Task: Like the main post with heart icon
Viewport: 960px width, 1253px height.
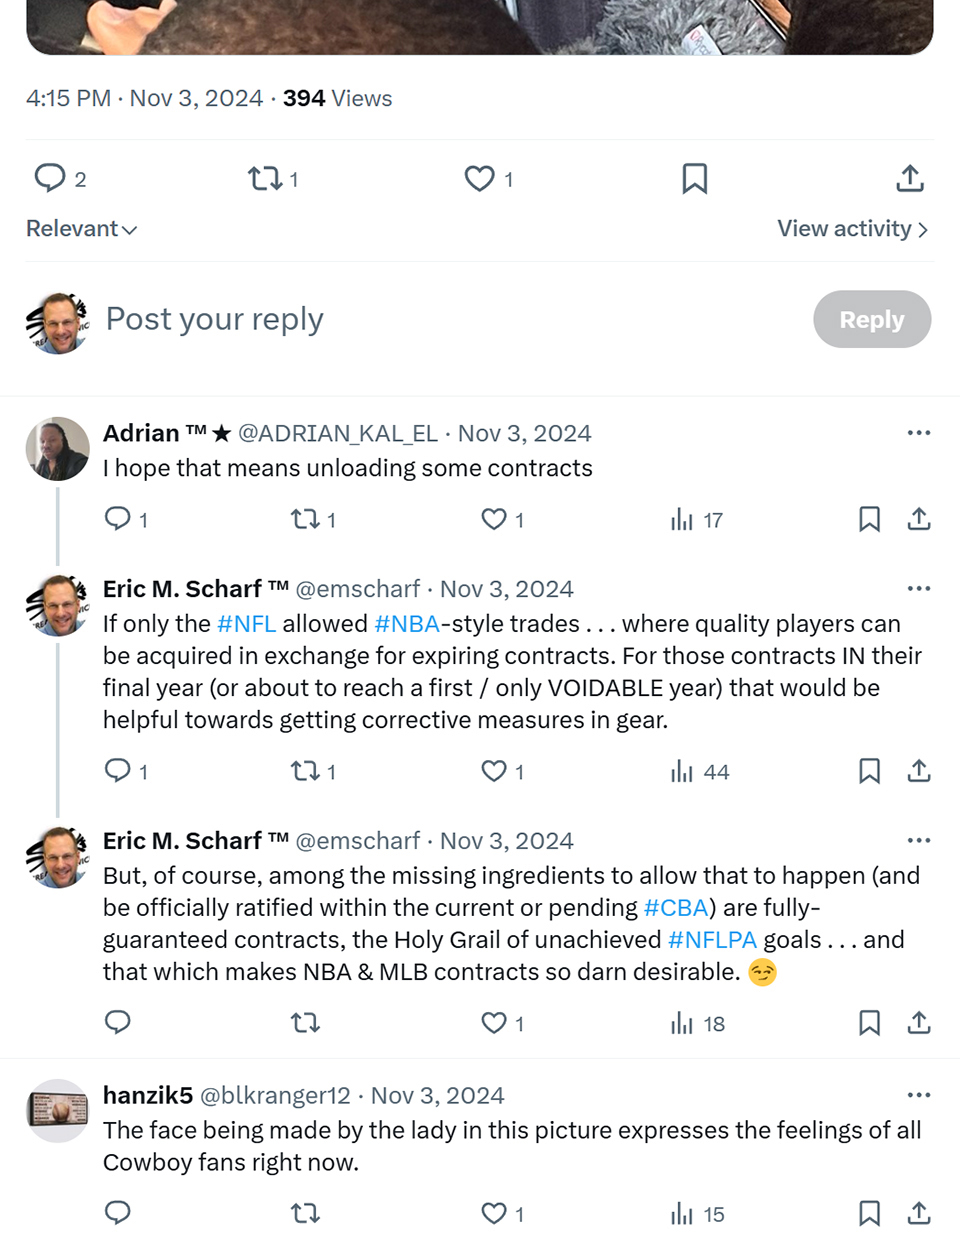Action: click(x=489, y=179)
